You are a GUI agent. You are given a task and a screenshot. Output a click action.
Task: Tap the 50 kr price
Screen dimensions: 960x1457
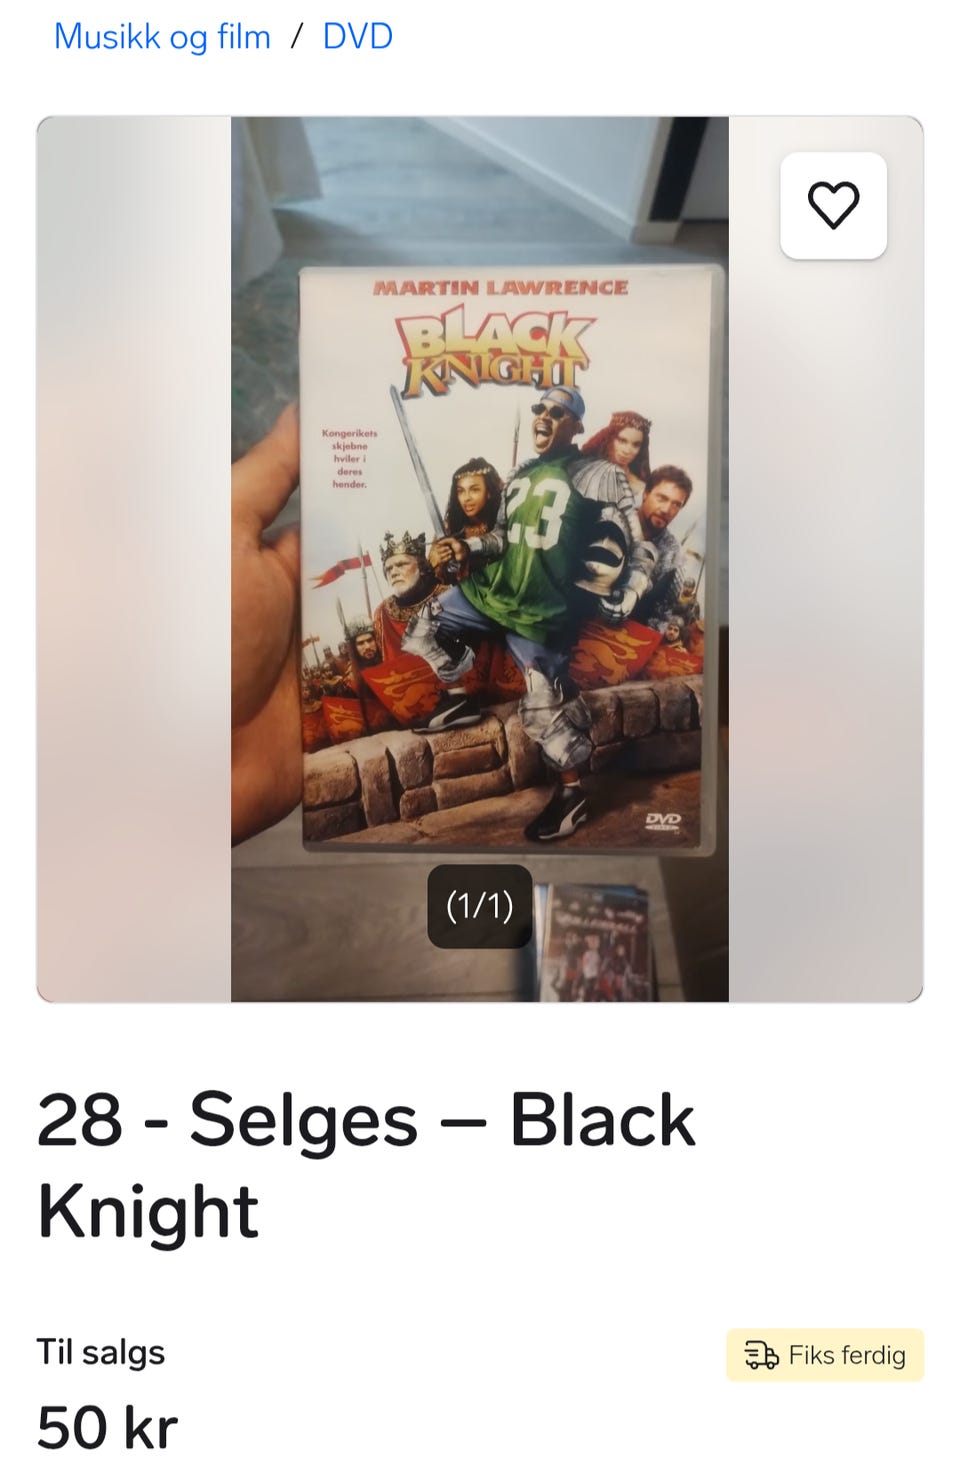(x=107, y=1426)
